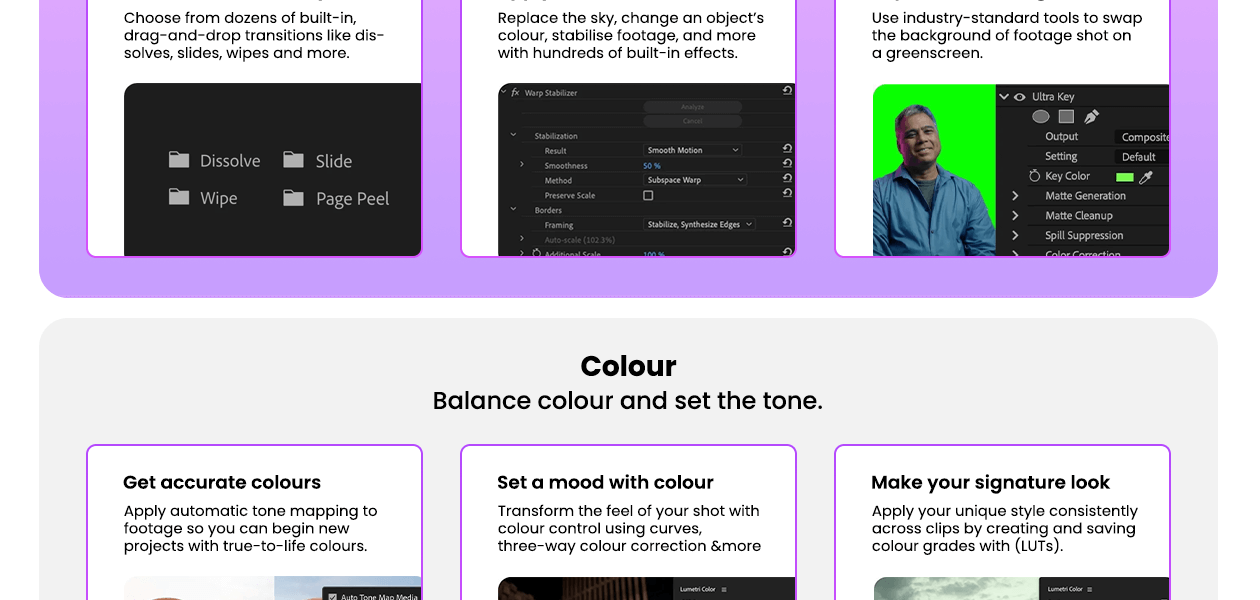
Task: Expand the Matte Generation section
Action: click(x=1015, y=196)
